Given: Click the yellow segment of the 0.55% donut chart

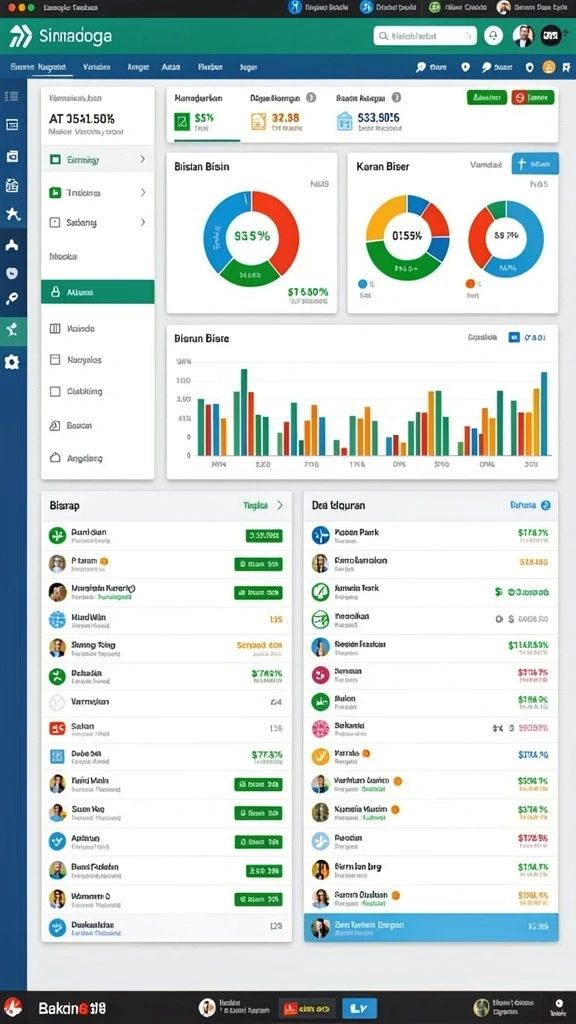Looking at the screenshot, I should tap(382, 216).
